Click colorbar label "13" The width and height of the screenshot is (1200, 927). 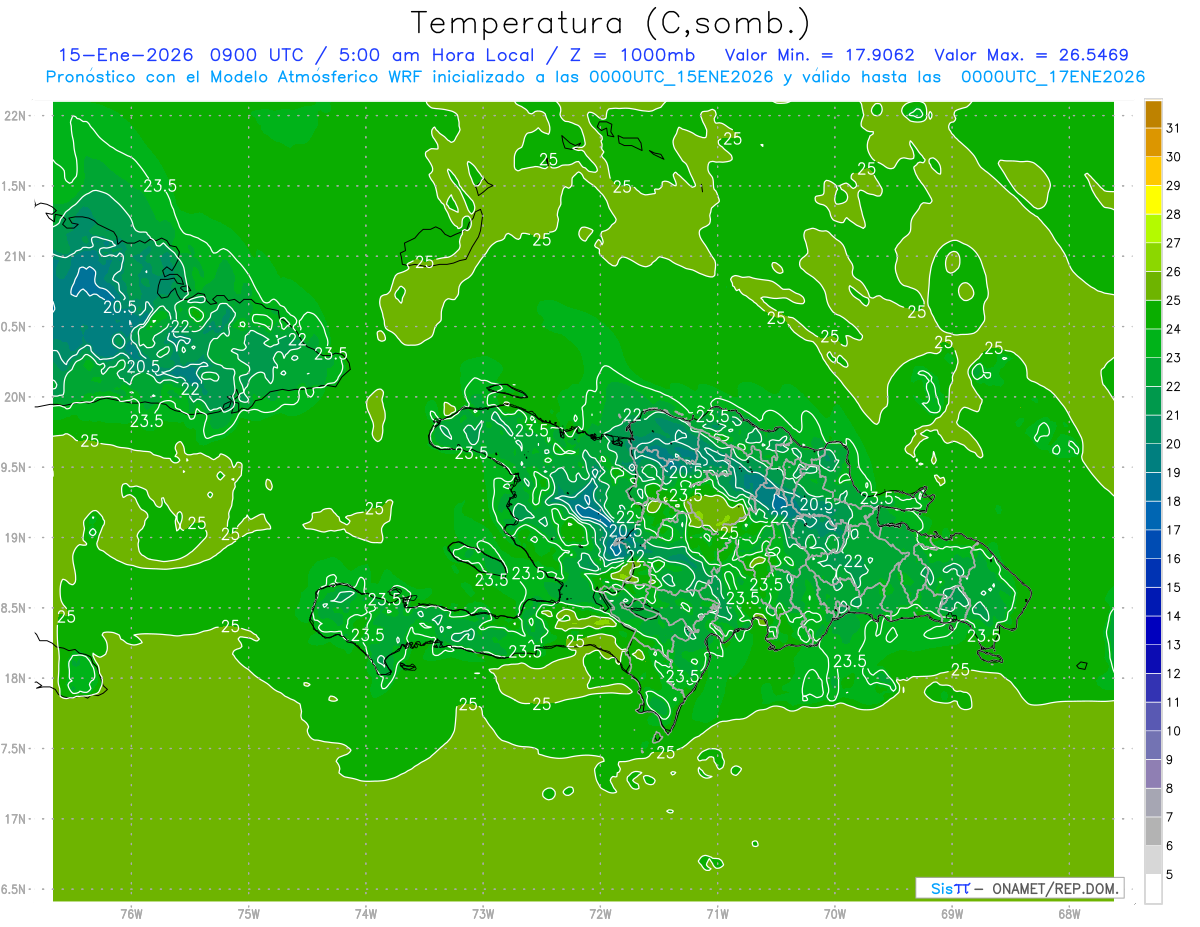coord(1174,645)
